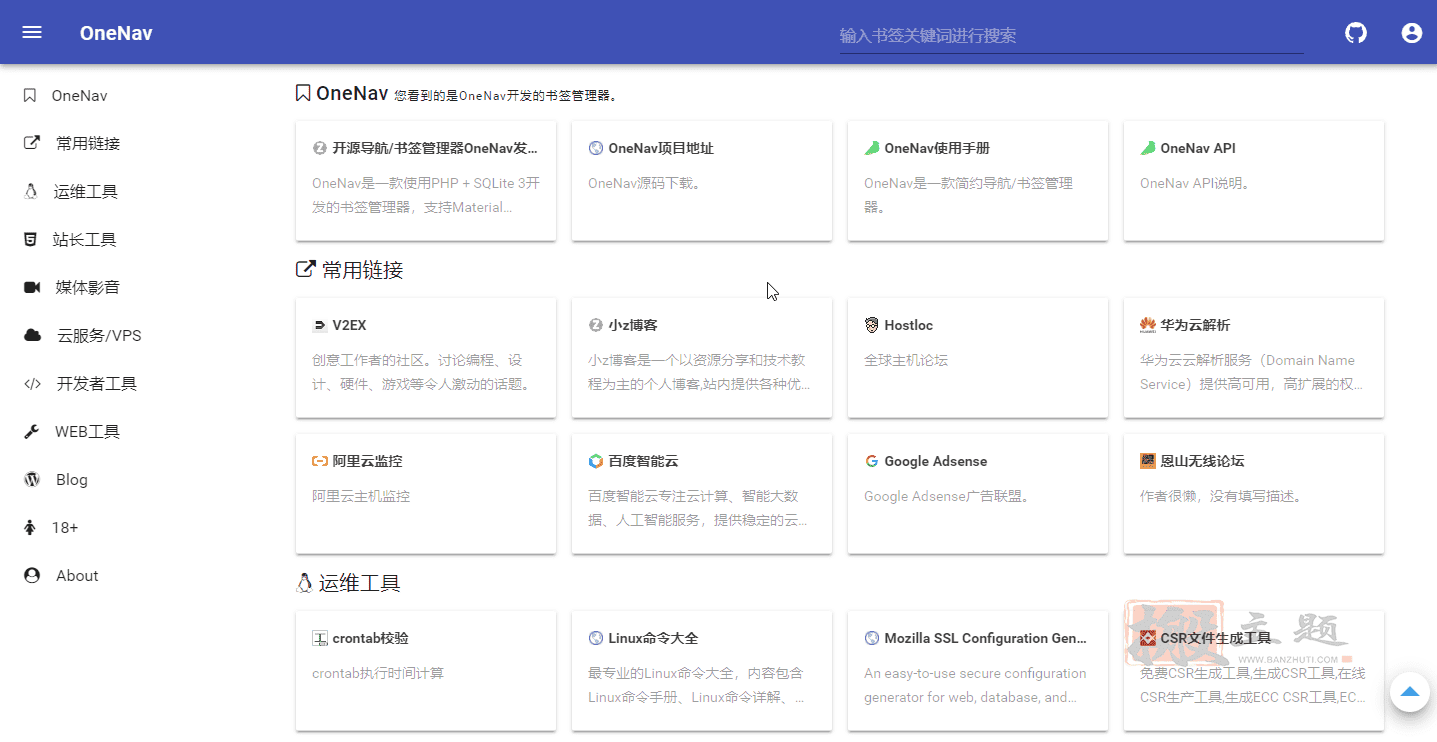The width and height of the screenshot is (1437, 742).
Task: Open the 恩山无线论坛 card title
Action: 1202,461
